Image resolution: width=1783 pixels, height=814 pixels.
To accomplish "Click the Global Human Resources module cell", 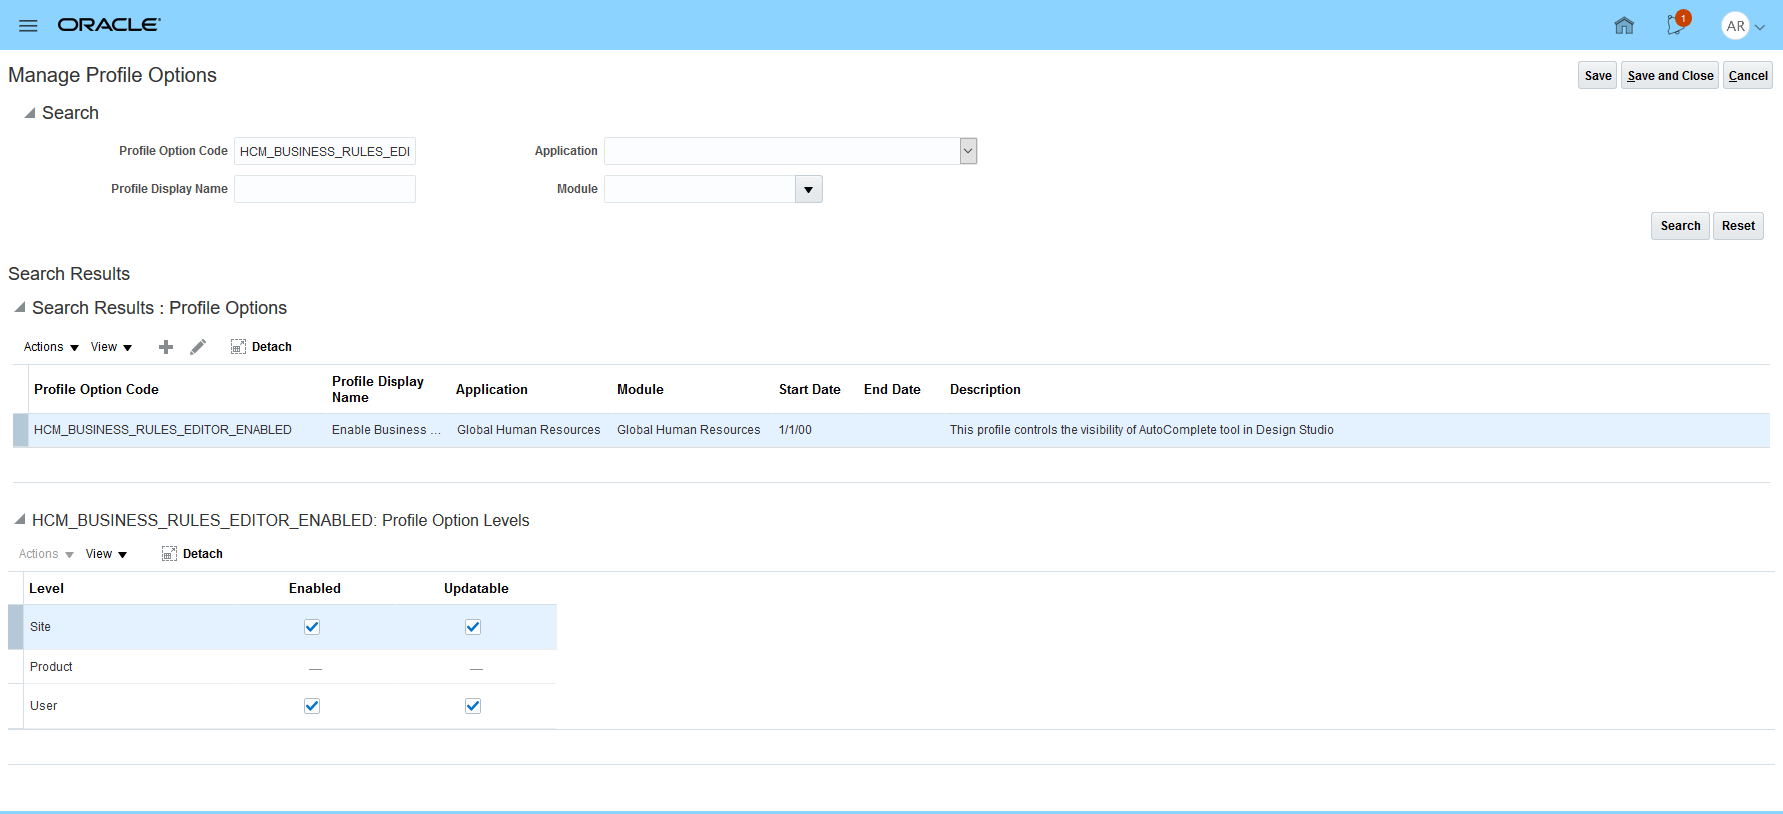I will tap(689, 430).
